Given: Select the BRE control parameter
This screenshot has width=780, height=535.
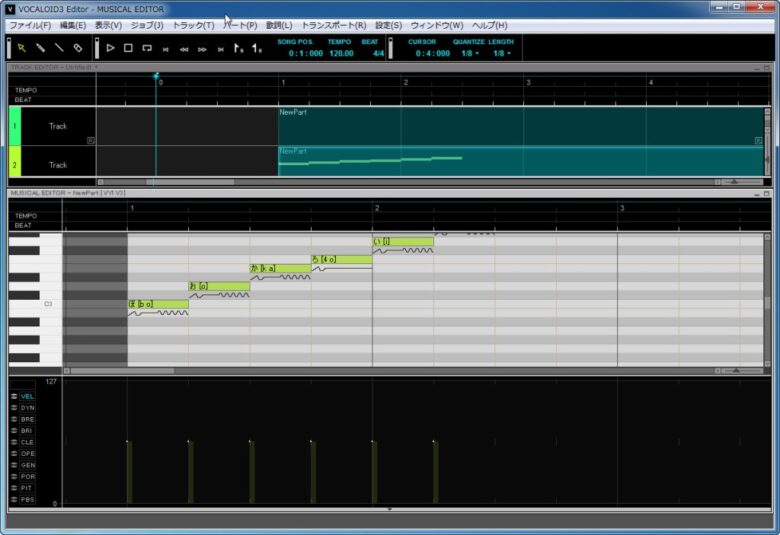Looking at the screenshot, I should (27, 419).
